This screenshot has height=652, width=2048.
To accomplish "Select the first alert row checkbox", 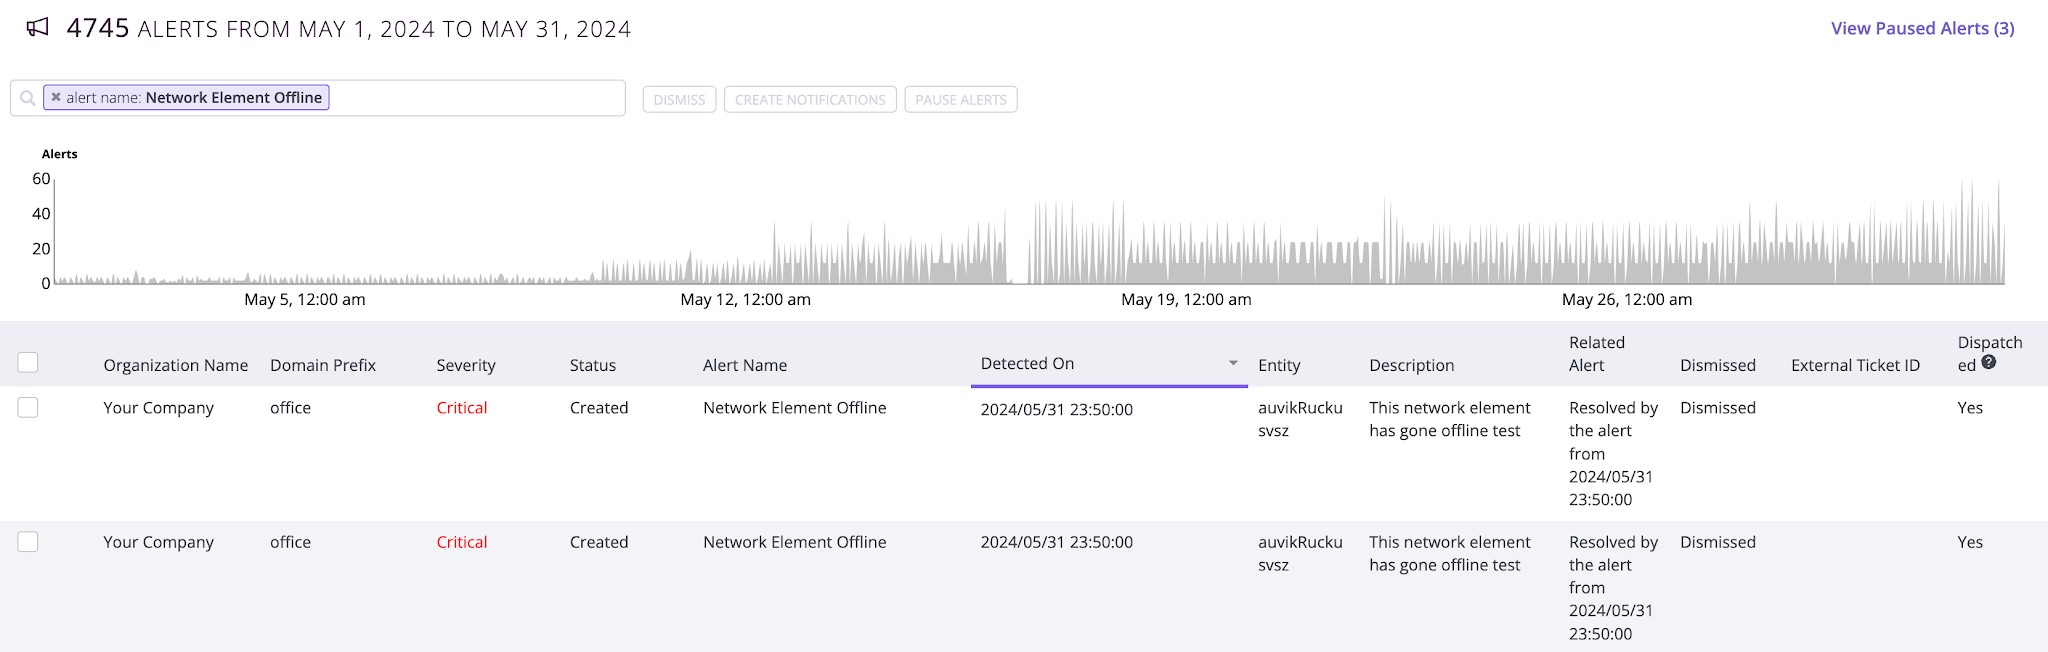I will [x=28, y=407].
